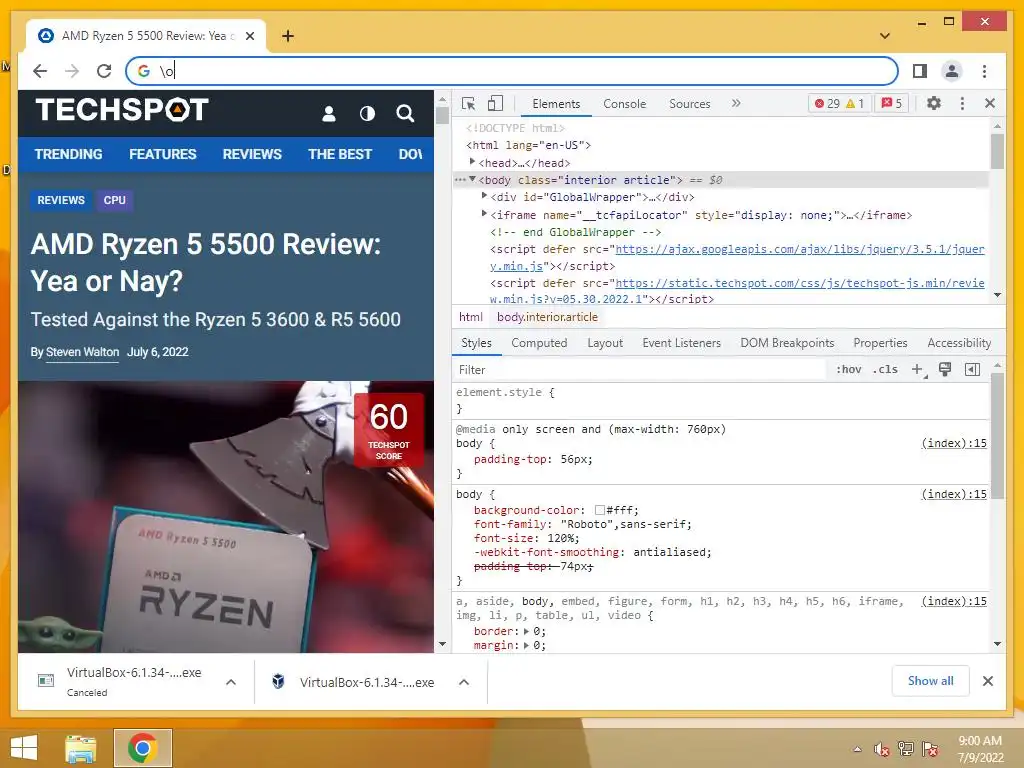Open the Accessibility tab
The width and height of the screenshot is (1024, 768).
(x=959, y=343)
